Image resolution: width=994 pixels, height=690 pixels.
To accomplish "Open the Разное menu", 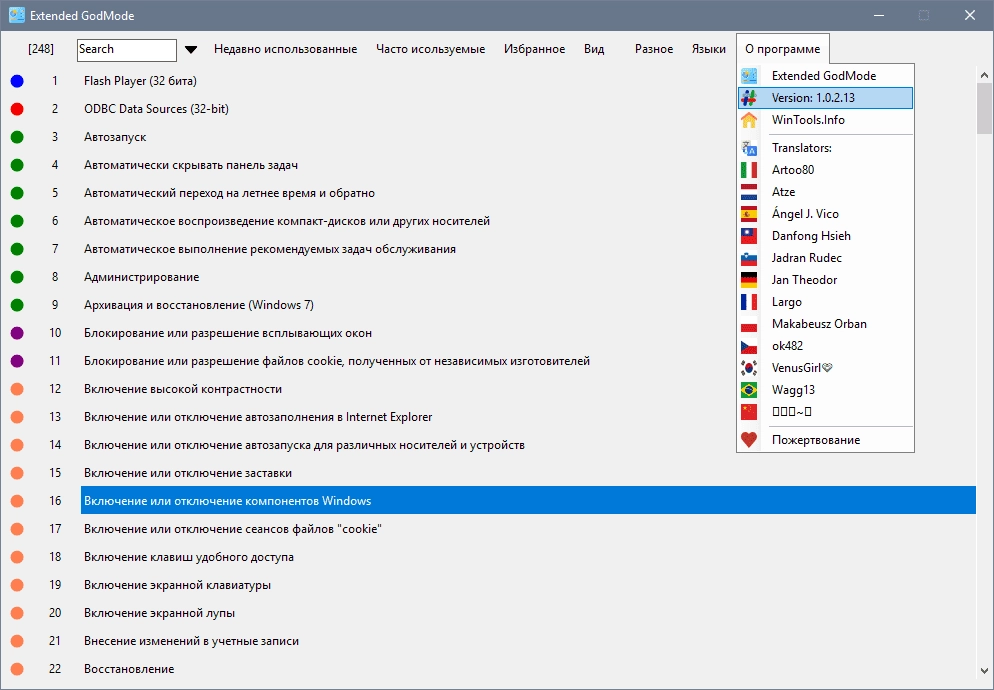I will tap(654, 49).
